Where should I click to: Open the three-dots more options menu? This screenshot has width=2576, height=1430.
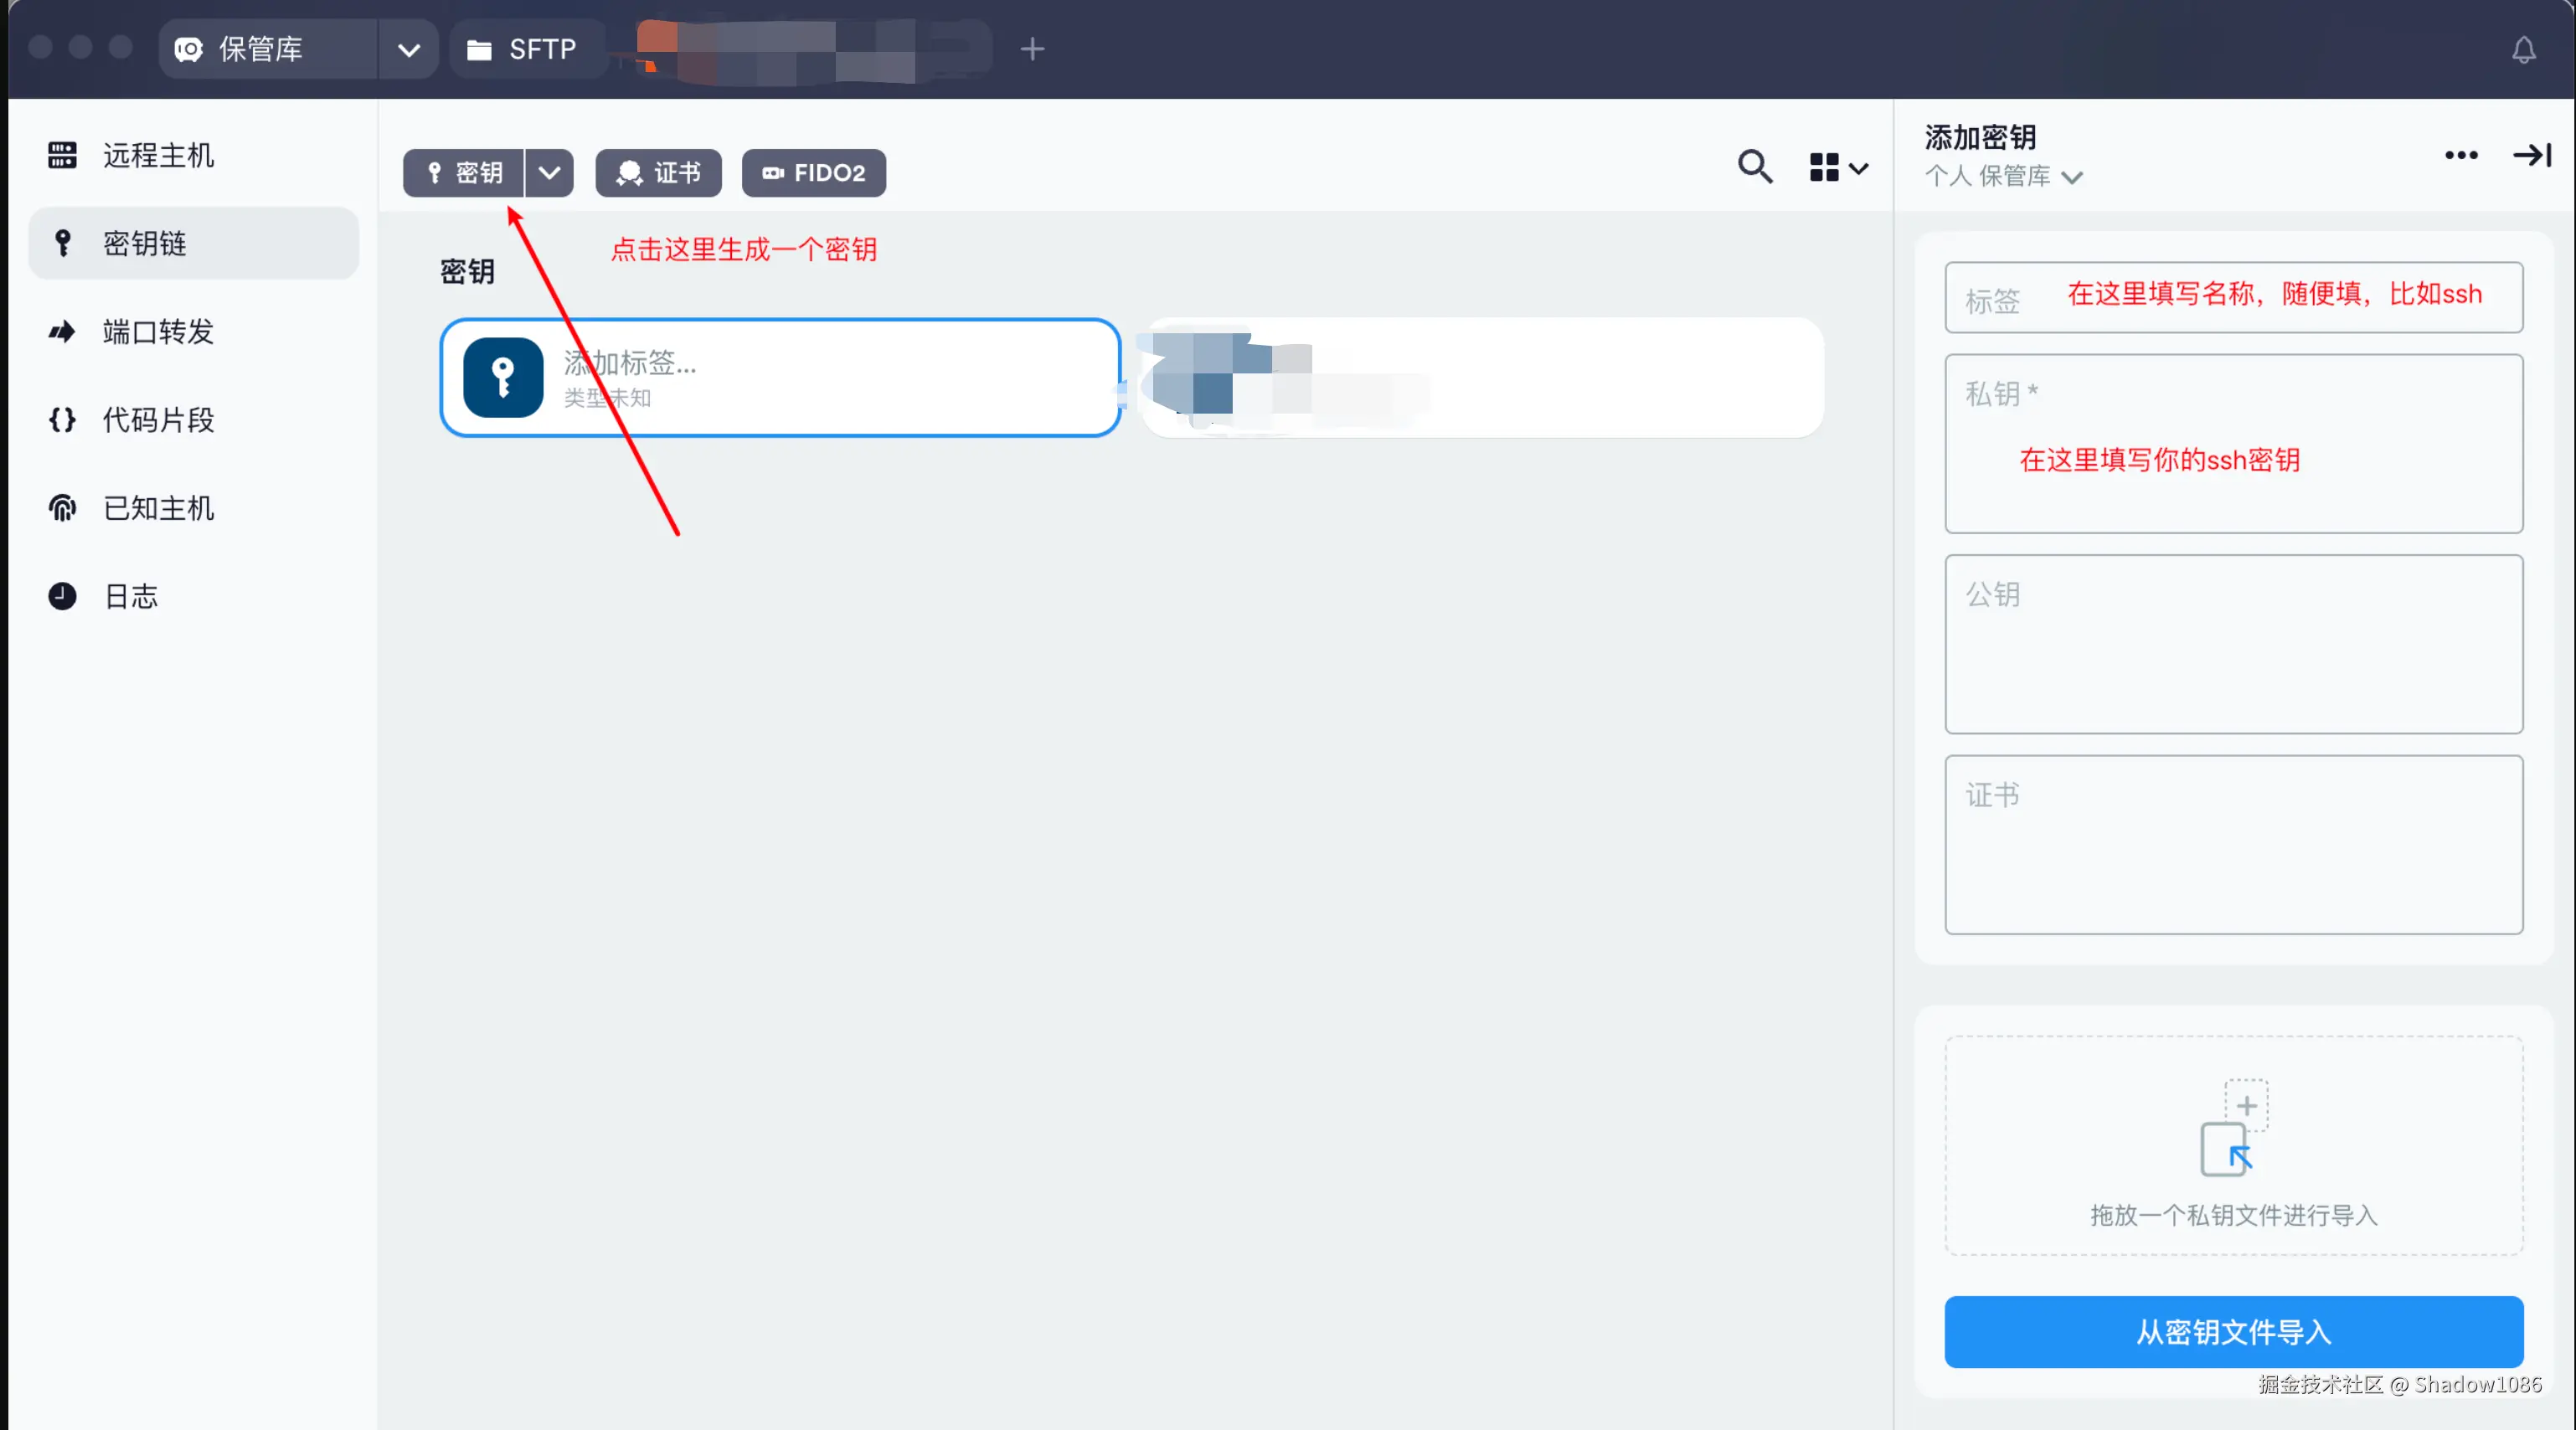coord(2461,155)
